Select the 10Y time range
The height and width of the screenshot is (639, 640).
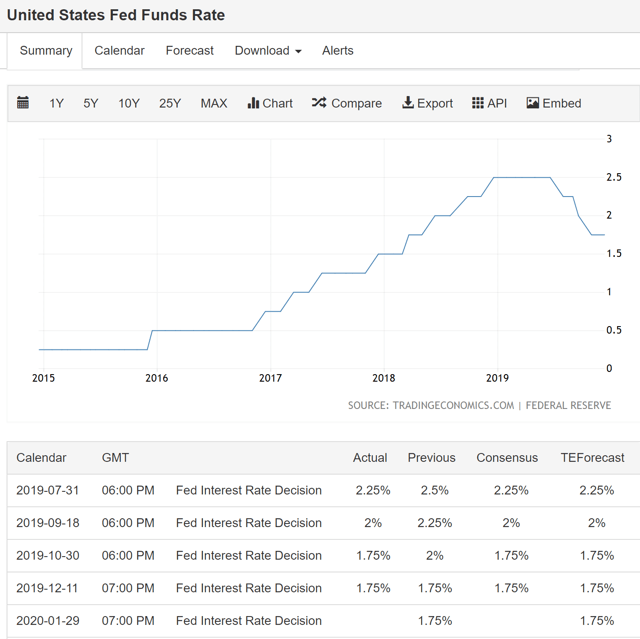tap(129, 103)
